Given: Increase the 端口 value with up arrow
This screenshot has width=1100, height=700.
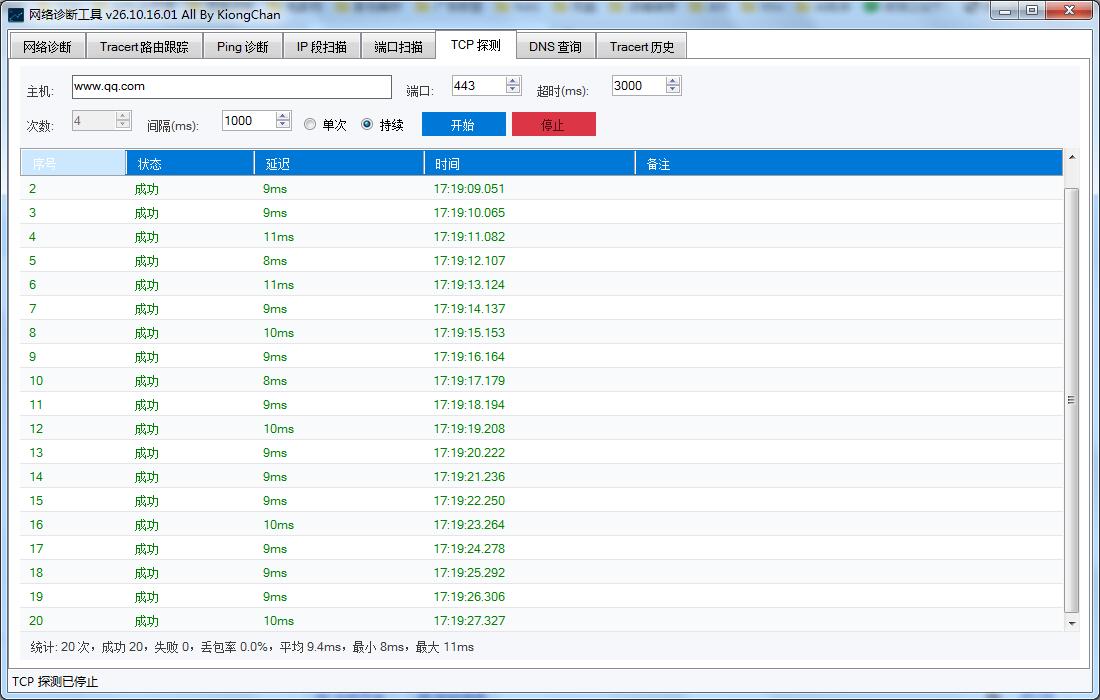Looking at the screenshot, I should point(514,81).
